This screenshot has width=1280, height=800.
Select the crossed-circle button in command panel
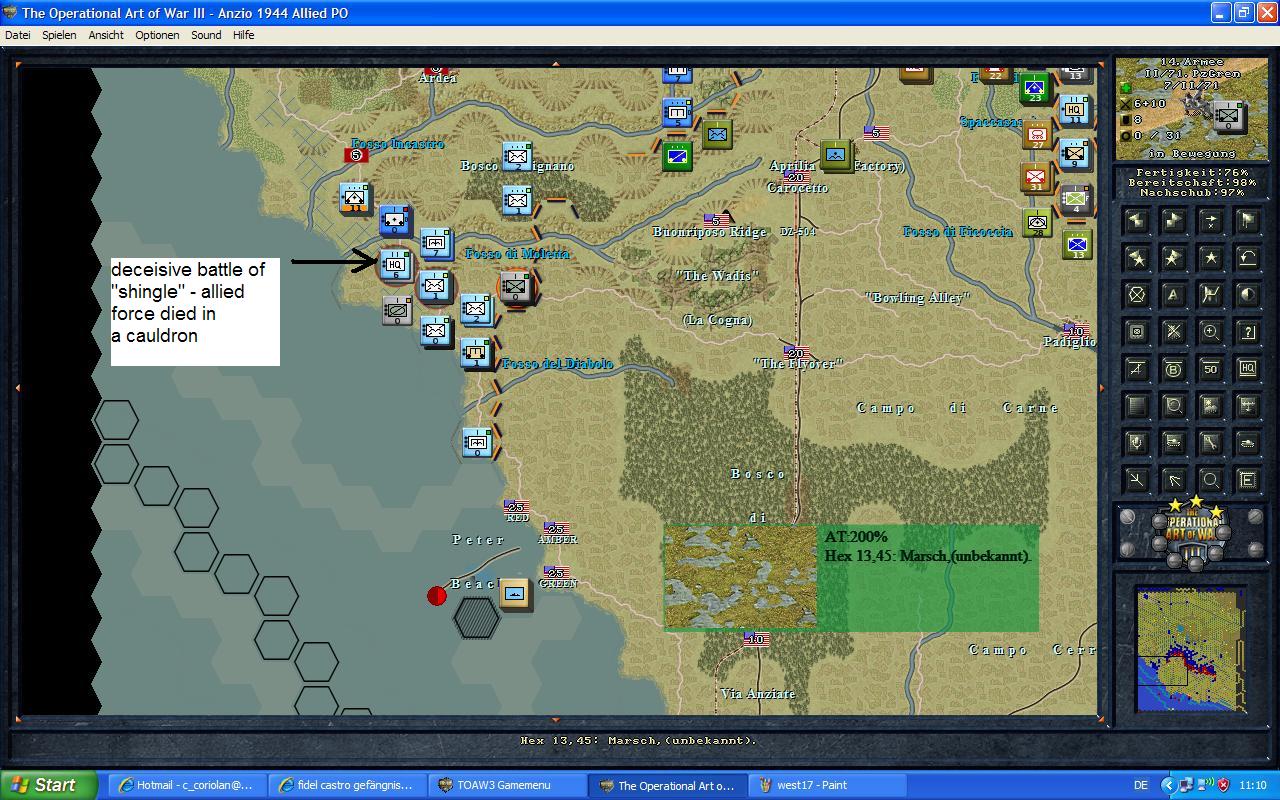(x=1137, y=295)
